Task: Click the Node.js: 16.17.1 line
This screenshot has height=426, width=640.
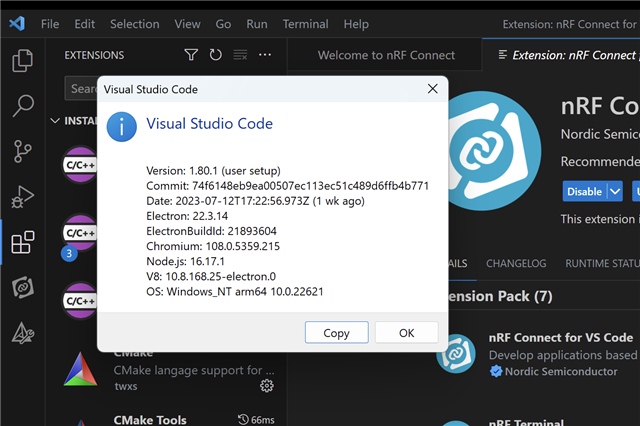Action: click(x=185, y=261)
